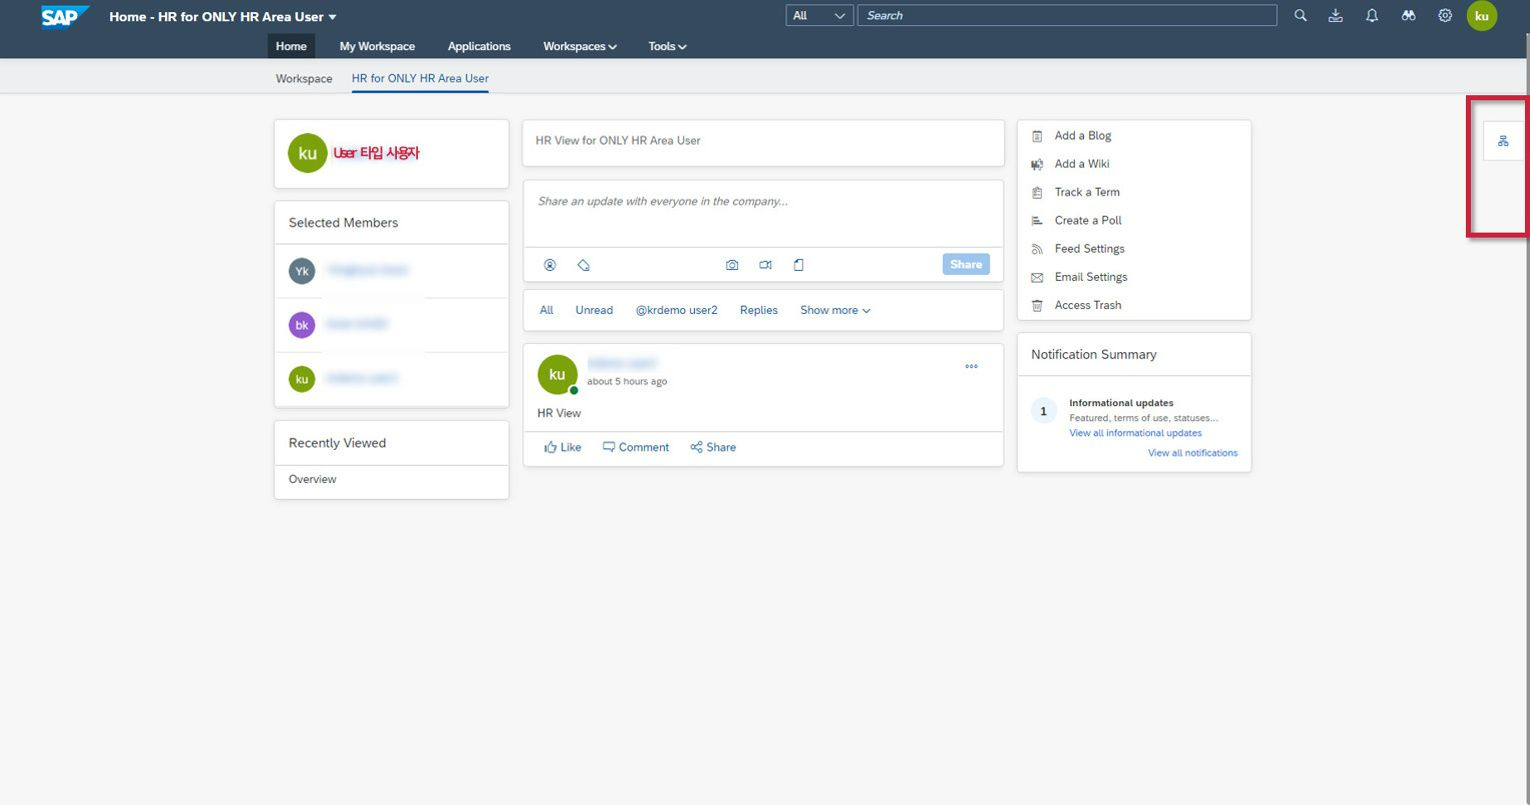1530x805 pixels.
Task: Click the large ku avatar in profile card
Action: pos(308,153)
